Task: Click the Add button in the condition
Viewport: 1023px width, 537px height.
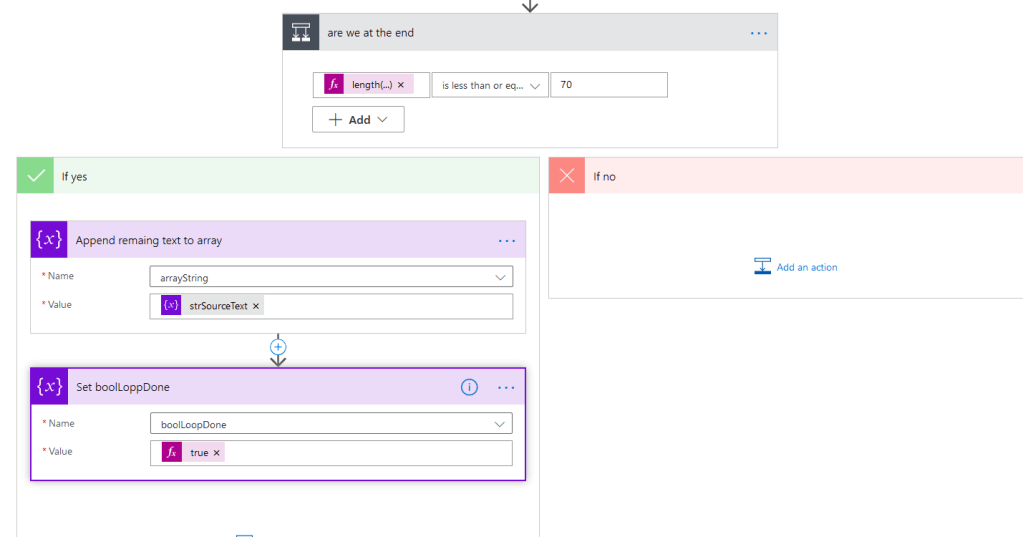Action: point(358,120)
